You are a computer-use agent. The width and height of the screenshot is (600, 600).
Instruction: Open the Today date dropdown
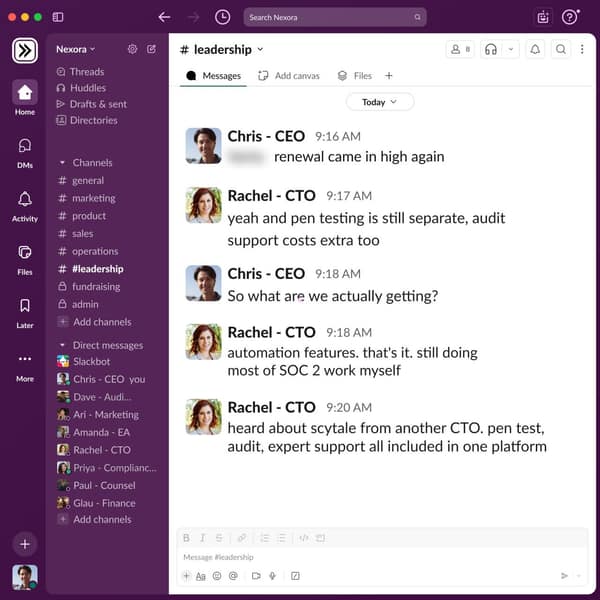[380, 102]
